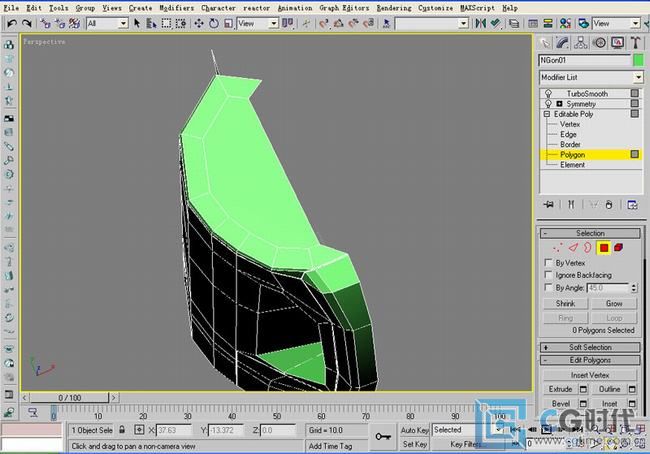The image size is (650, 454).
Task: Click the Mirror tool icon
Action: [x=481, y=24]
